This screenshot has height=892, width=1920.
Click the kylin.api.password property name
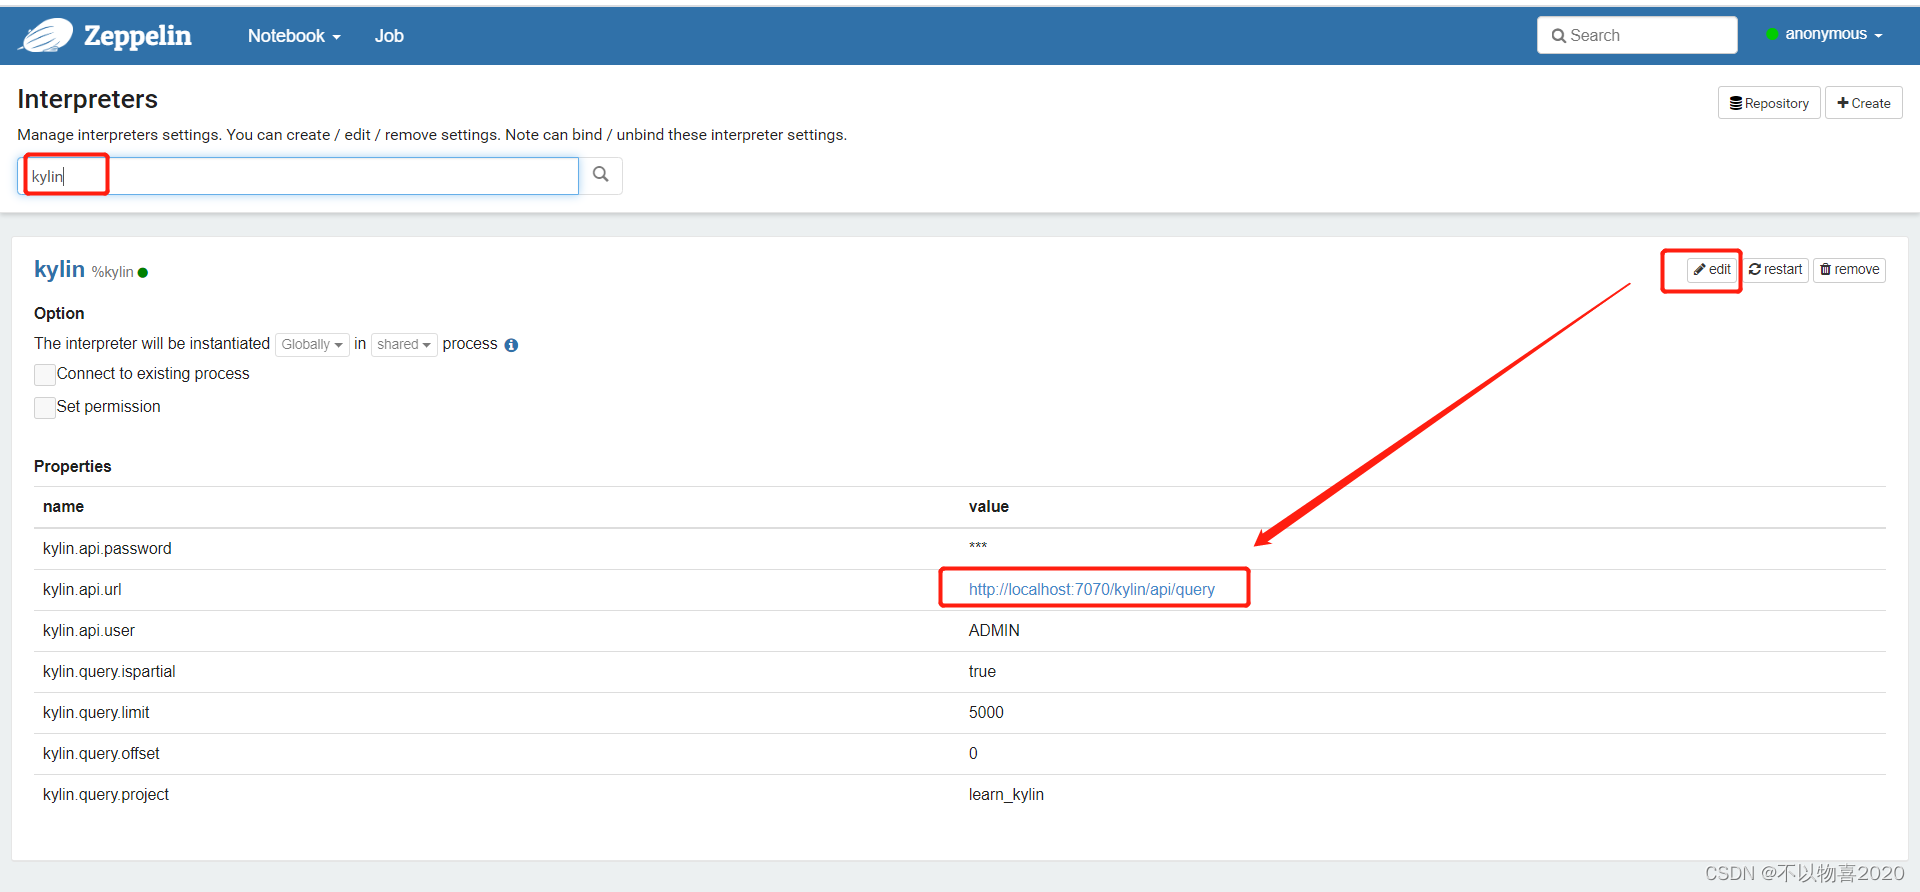107,549
